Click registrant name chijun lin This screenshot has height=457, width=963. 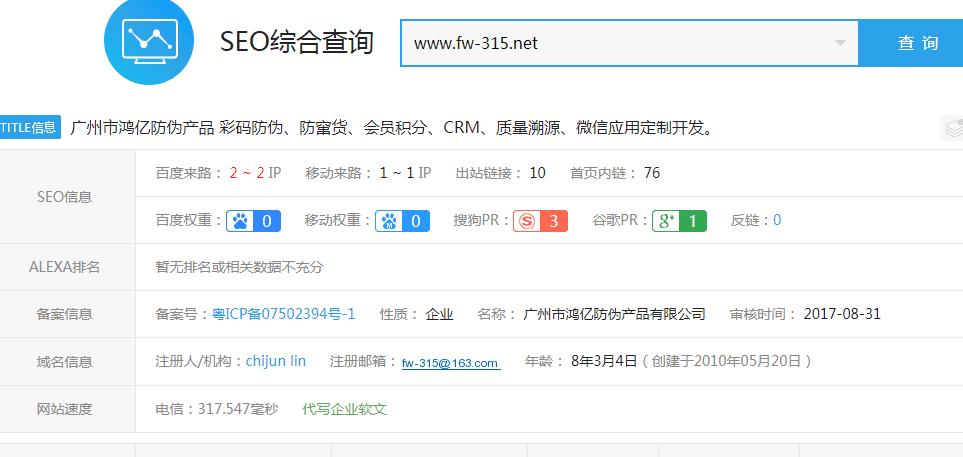[276, 361]
